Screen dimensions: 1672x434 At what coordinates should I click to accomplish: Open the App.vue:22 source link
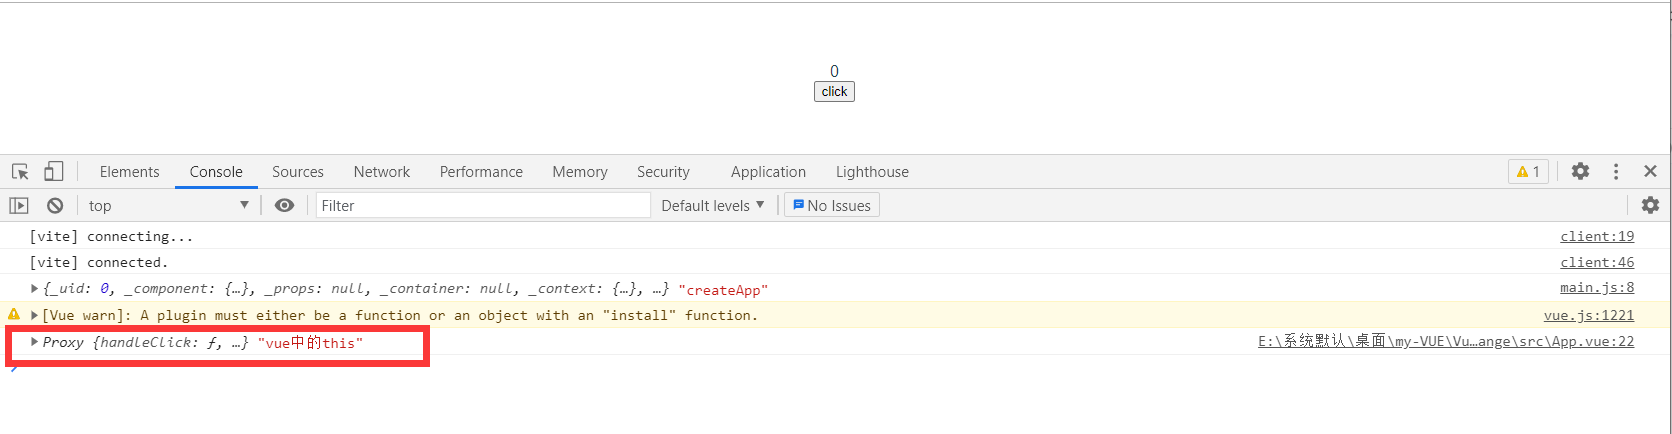[x=1446, y=341]
